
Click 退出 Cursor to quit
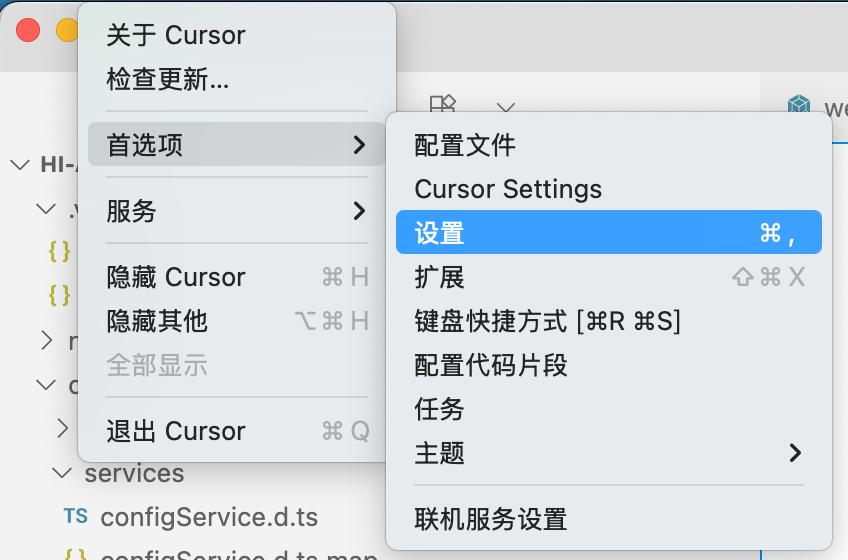176,431
